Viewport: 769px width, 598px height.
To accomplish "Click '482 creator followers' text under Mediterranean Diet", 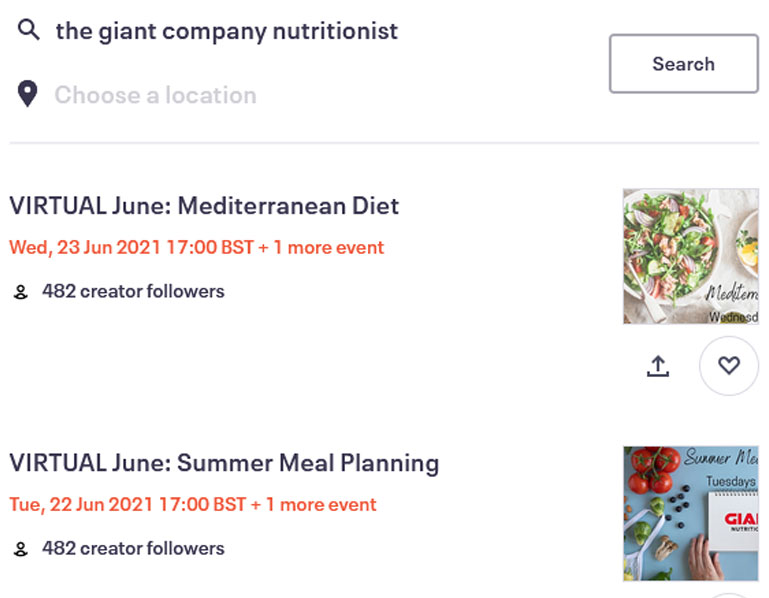I will pyautogui.click(x=133, y=292).
